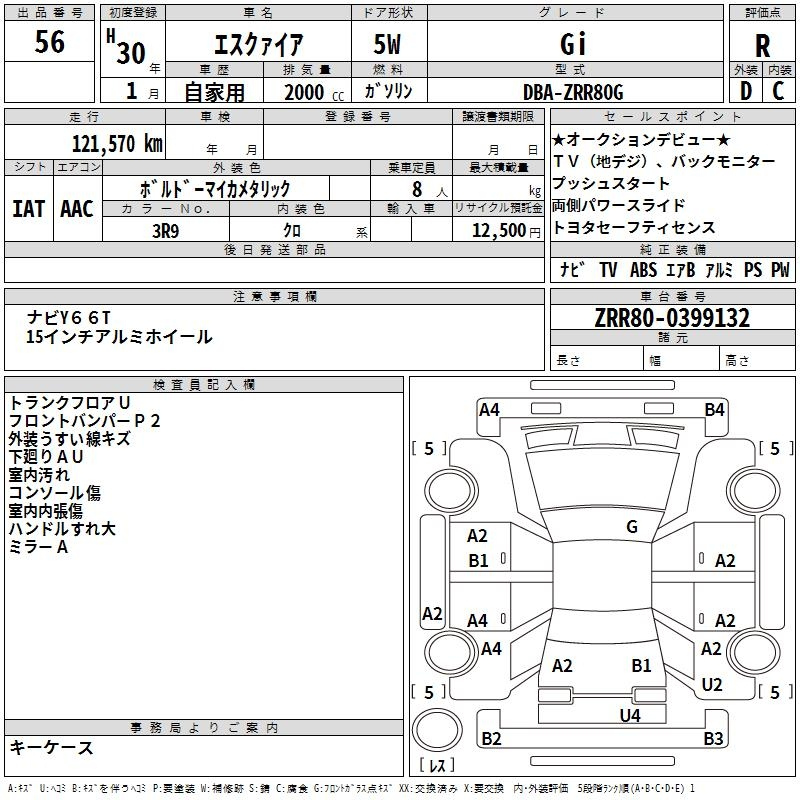
Task: Click the G windshield chip mark
Action: (632, 527)
